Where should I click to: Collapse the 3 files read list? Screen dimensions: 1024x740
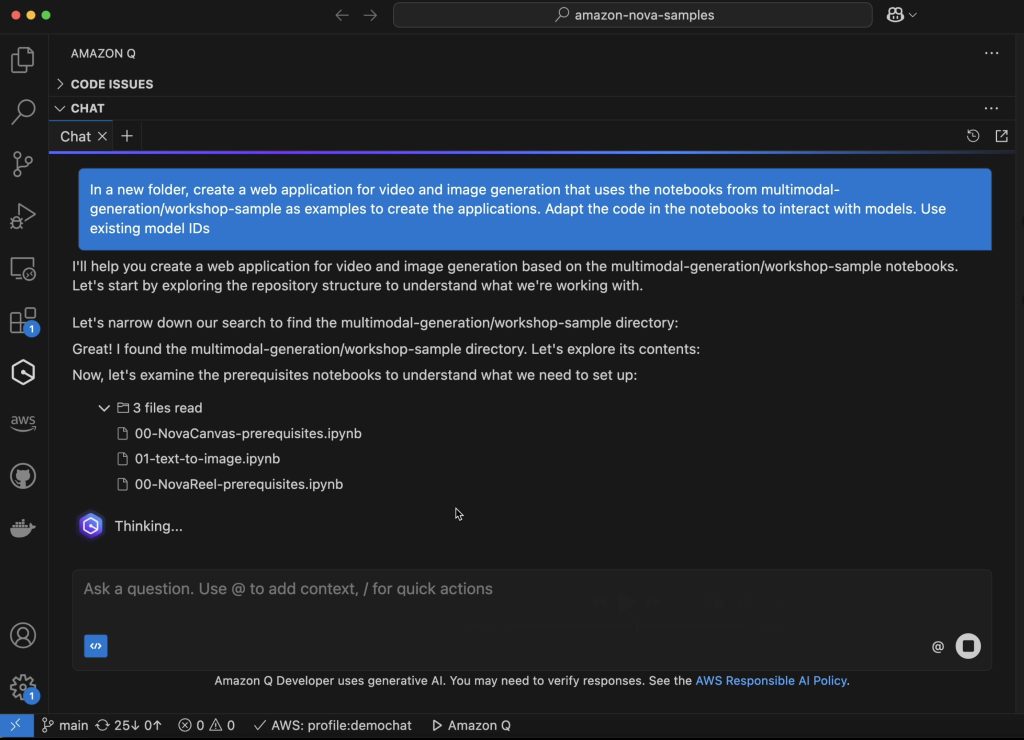104,408
